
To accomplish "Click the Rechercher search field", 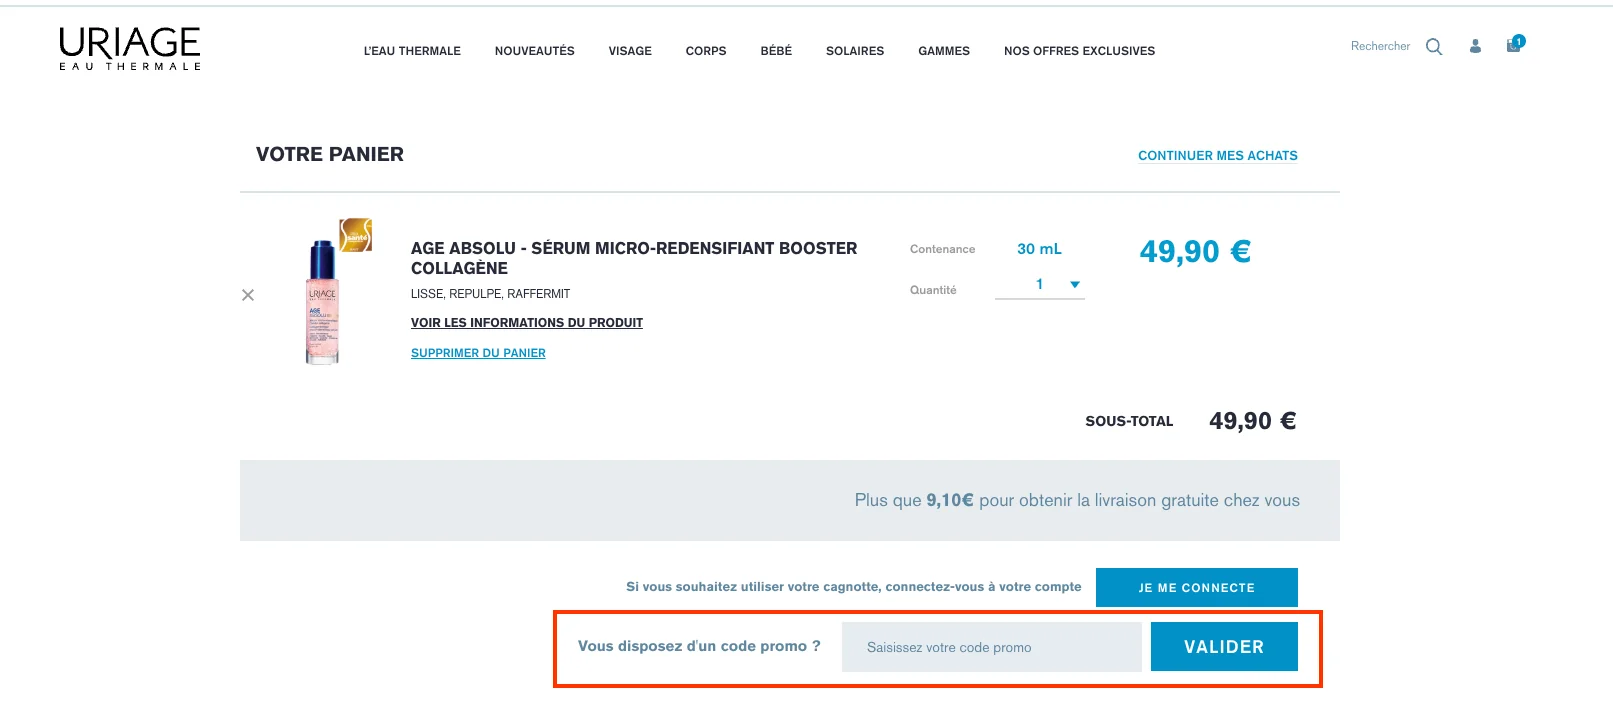I will pos(1380,46).
